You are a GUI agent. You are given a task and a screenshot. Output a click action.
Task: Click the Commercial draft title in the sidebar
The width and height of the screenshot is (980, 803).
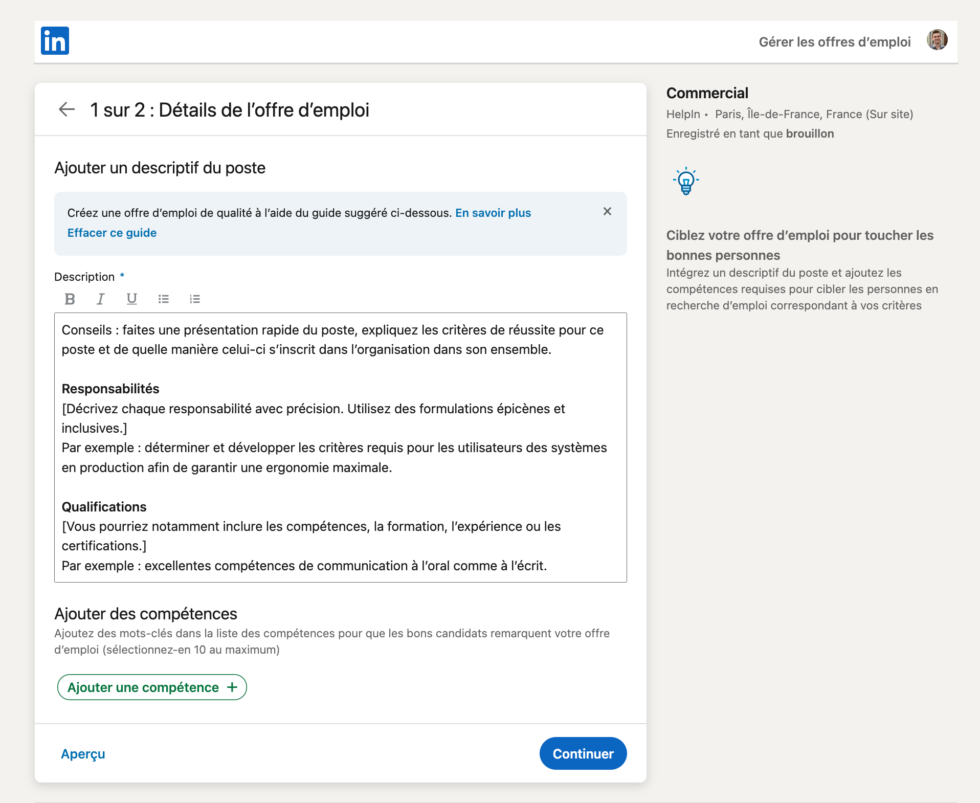coord(707,92)
